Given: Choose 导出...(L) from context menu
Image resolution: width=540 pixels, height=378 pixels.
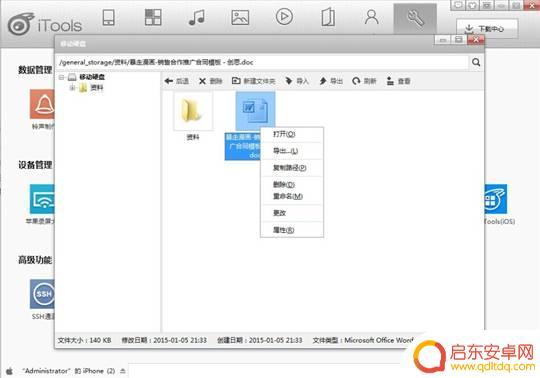Looking at the screenshot, I should coord(292,151).
